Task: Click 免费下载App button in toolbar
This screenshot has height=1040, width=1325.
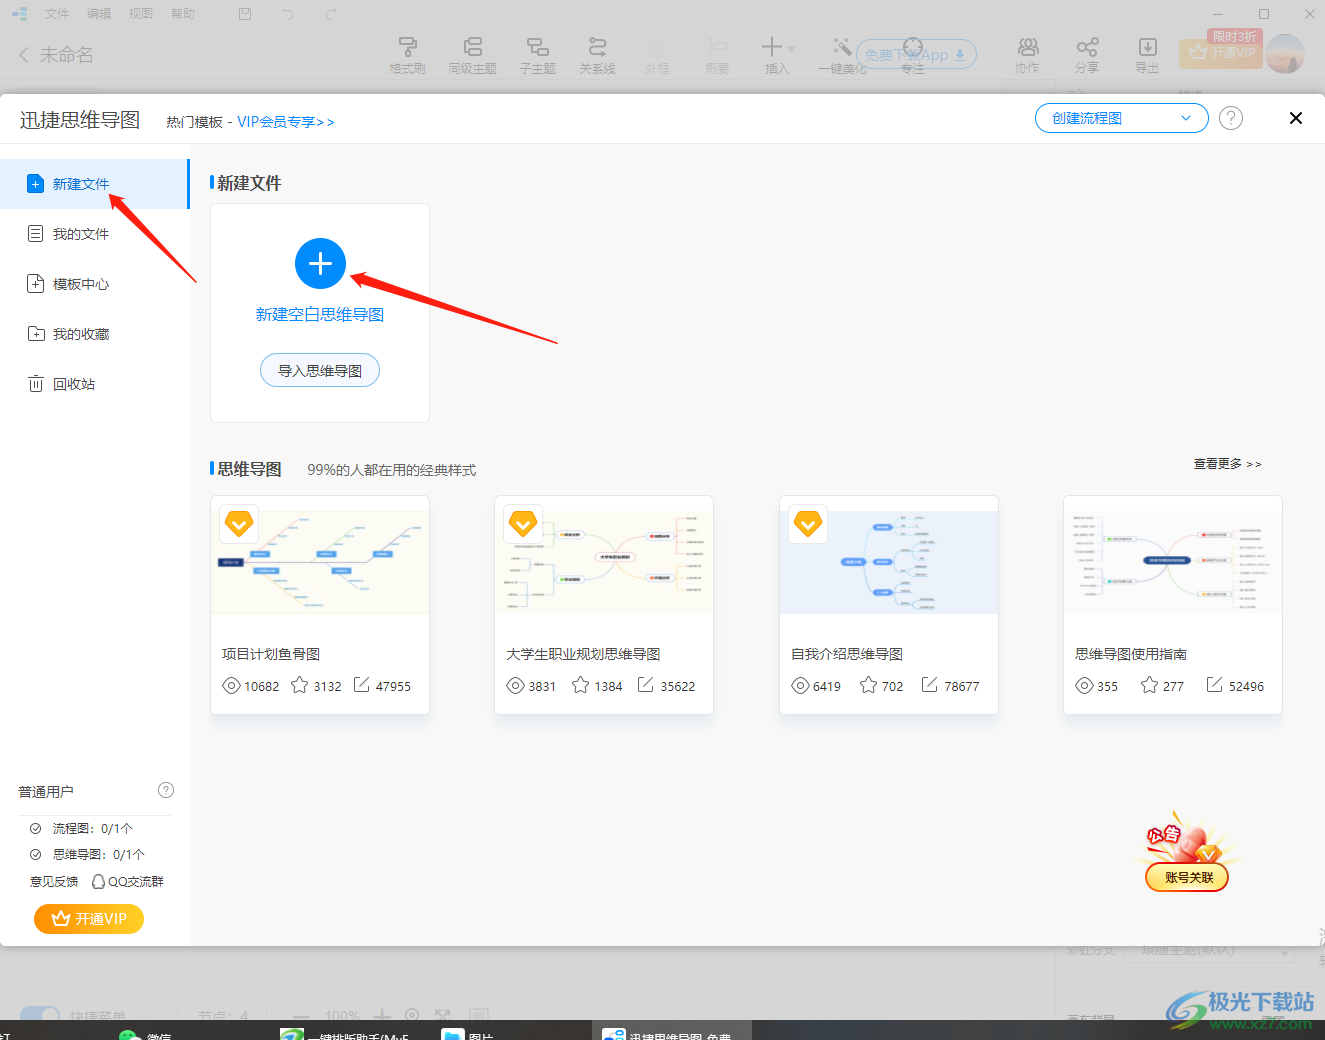Action: [916, 55]
